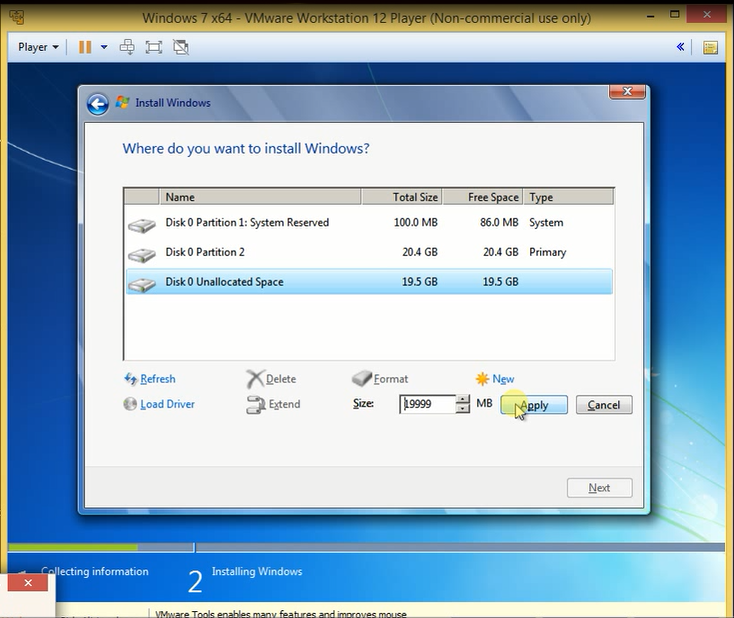Minimize the VMware Player window
Image resolution: width=734 pixels, height=618 pixels.
click(651, 15)
